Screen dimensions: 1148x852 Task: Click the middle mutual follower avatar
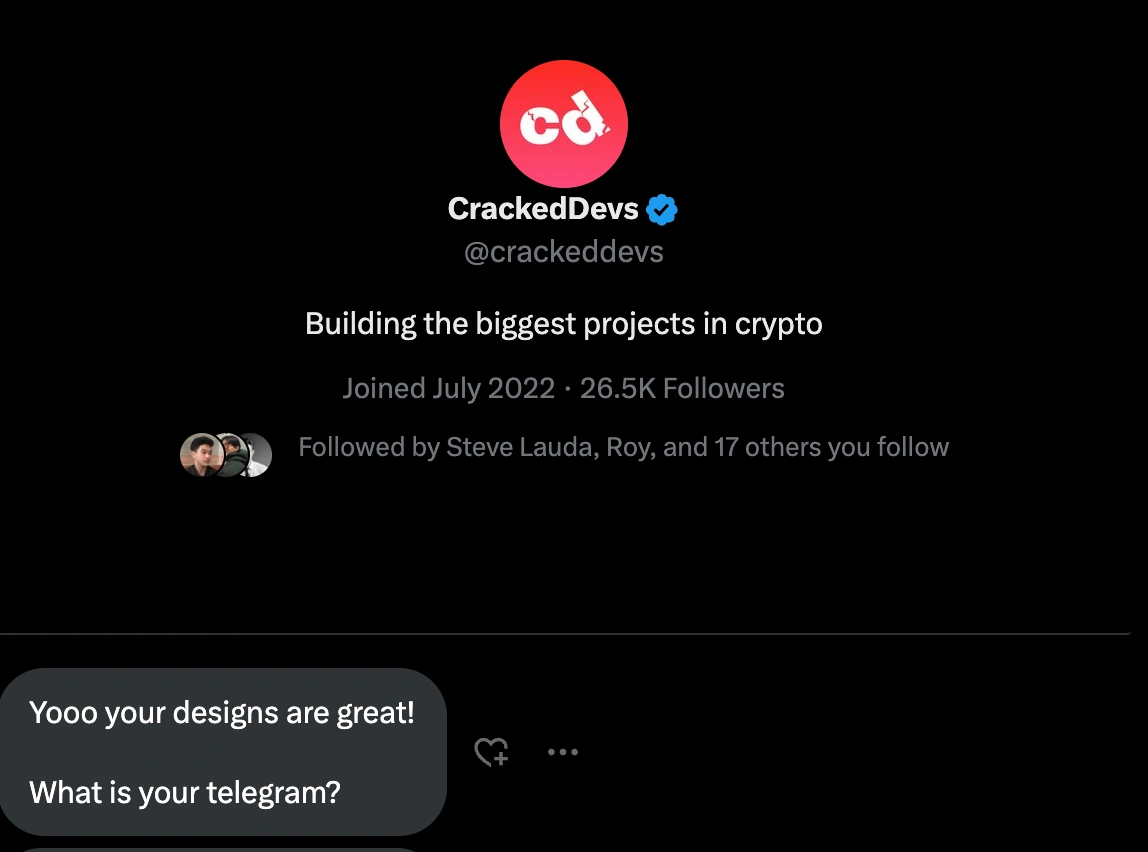(229, 455)
